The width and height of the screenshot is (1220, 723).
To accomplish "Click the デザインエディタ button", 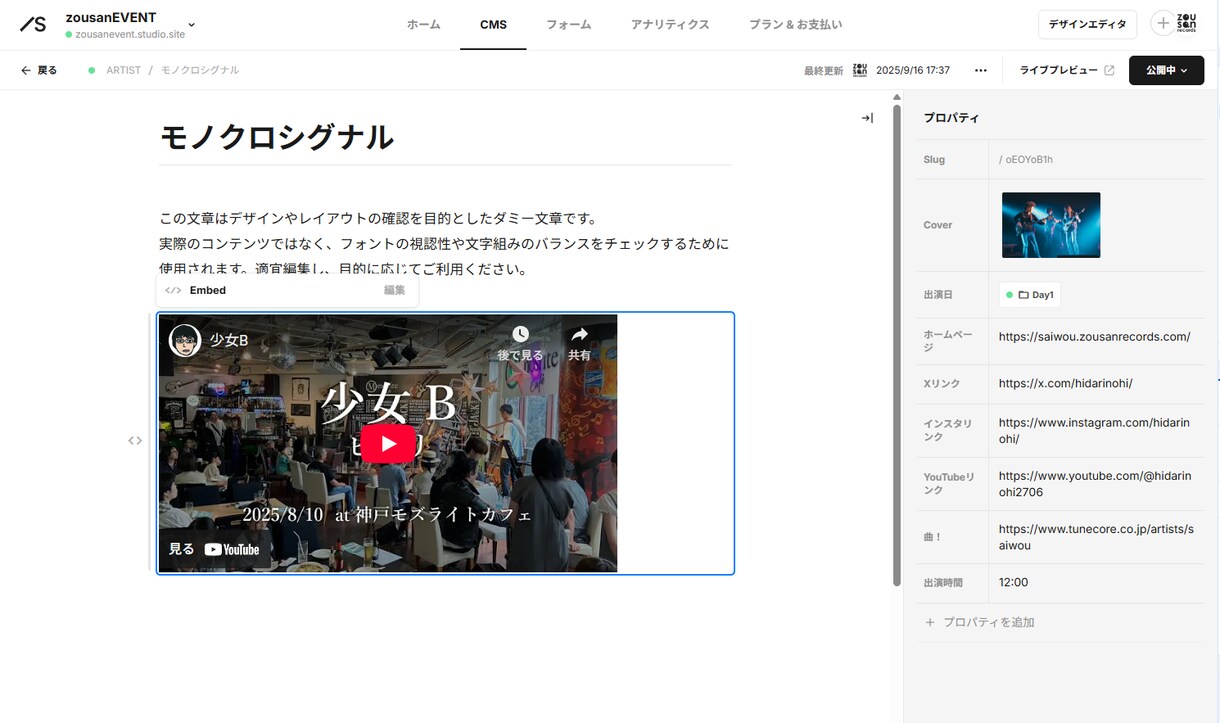I will 1087,24.
